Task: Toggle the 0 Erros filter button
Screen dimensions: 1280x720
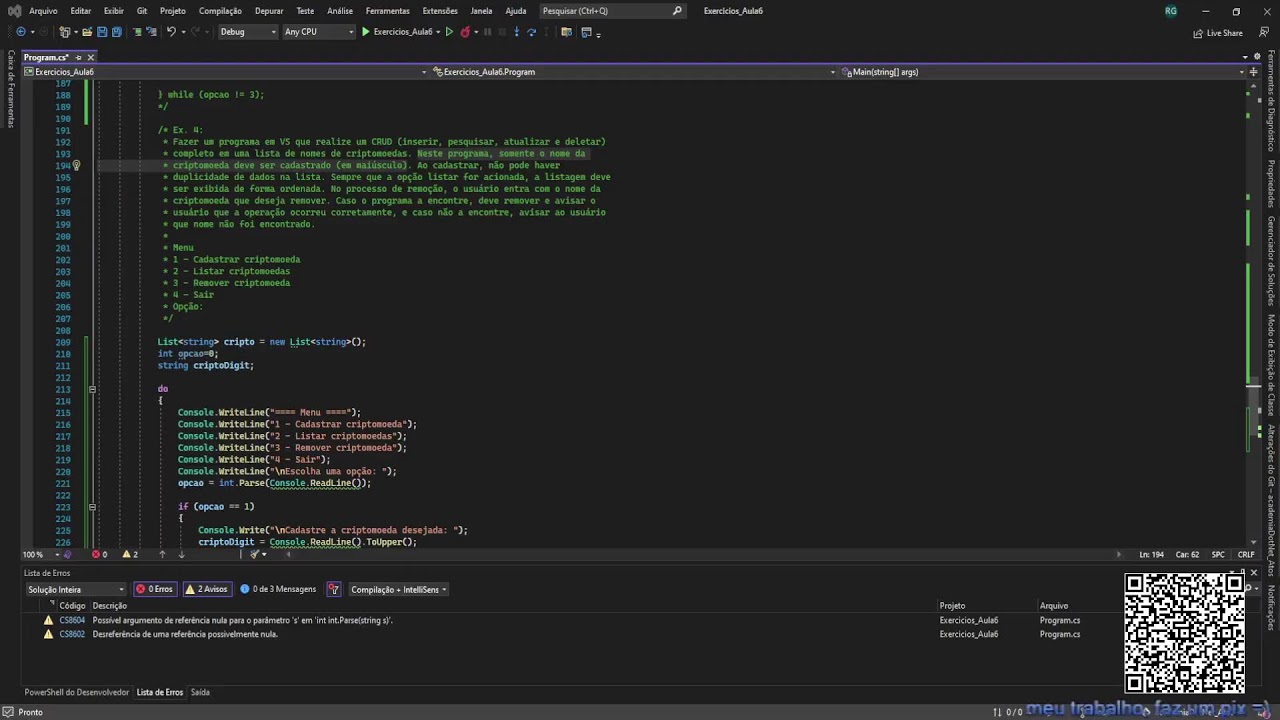Action: (x=155, y=589)
